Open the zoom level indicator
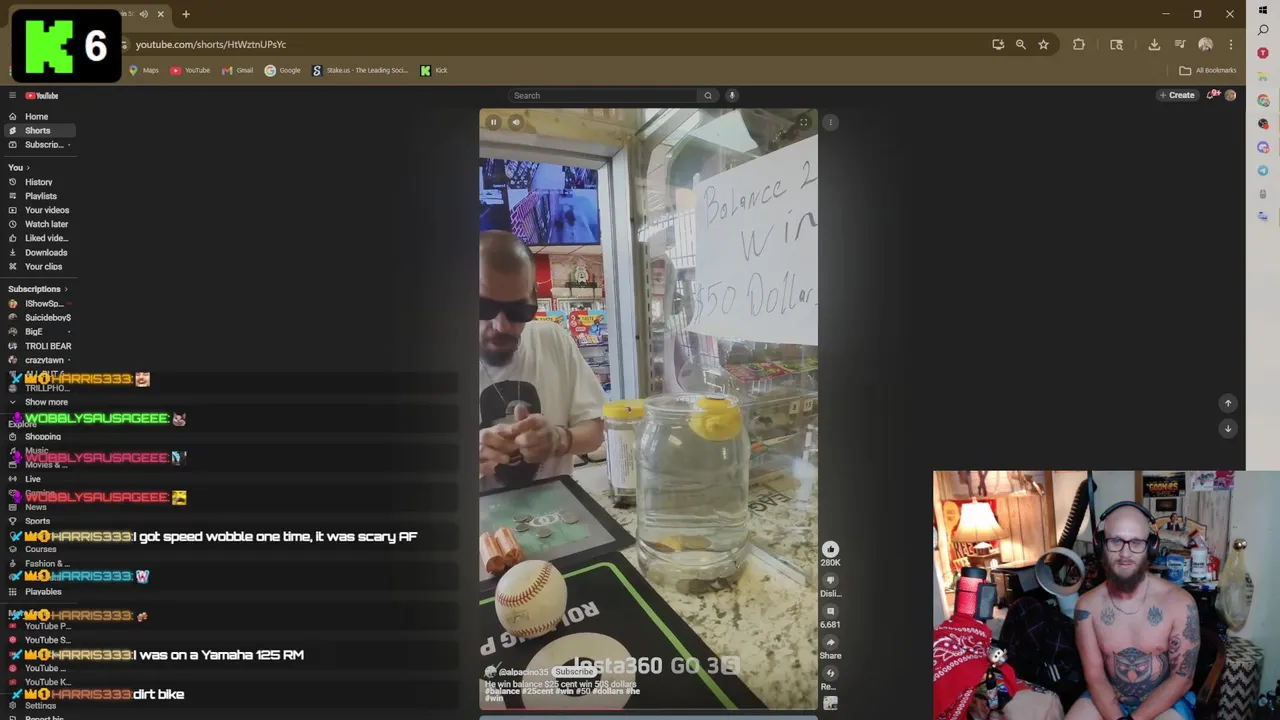 (x=1021, y=45)
